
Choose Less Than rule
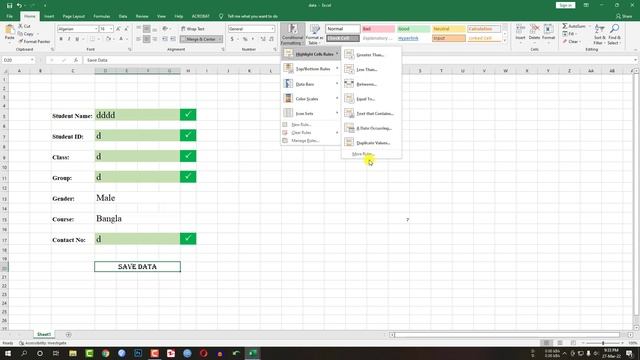371,69
